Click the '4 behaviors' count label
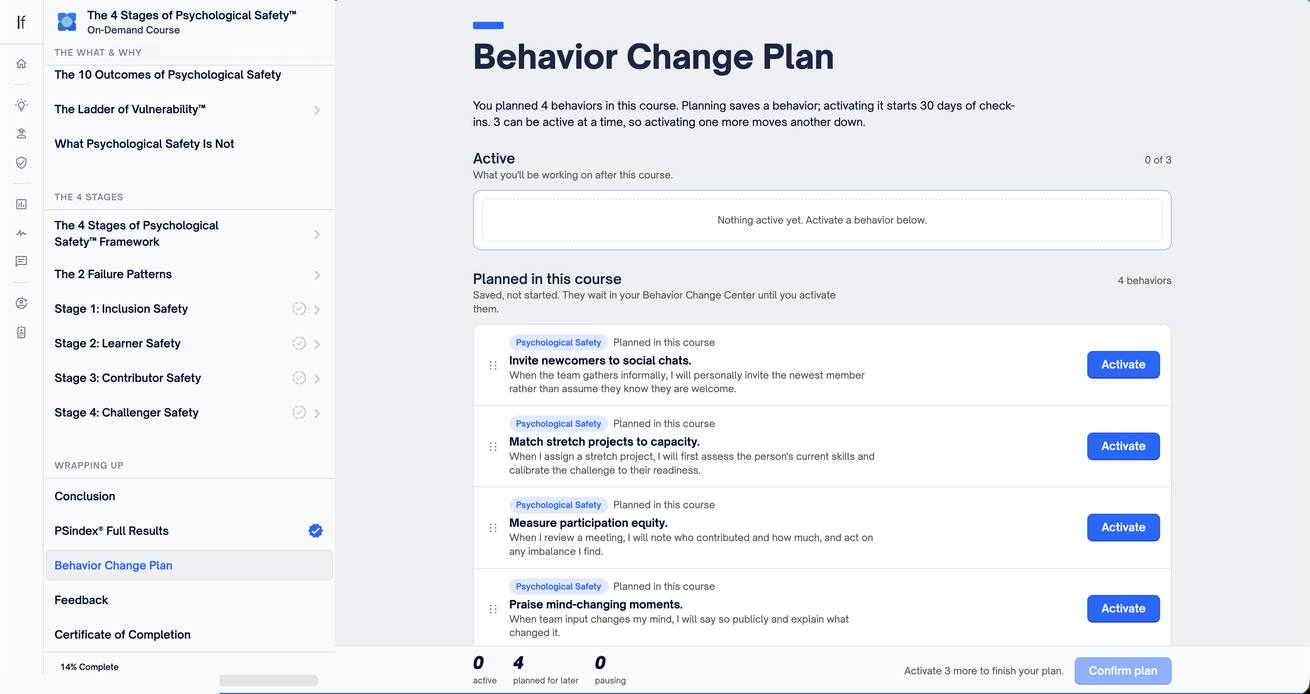 click(x=1144, y=281)
